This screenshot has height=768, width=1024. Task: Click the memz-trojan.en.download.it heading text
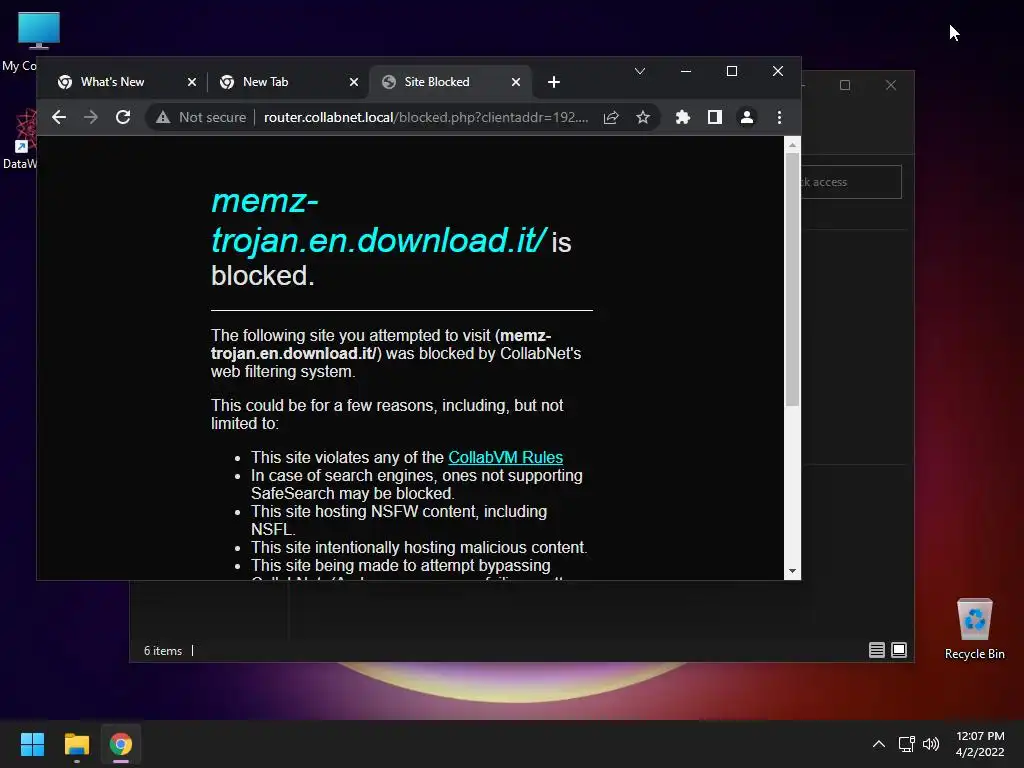(x=377, y=221)
